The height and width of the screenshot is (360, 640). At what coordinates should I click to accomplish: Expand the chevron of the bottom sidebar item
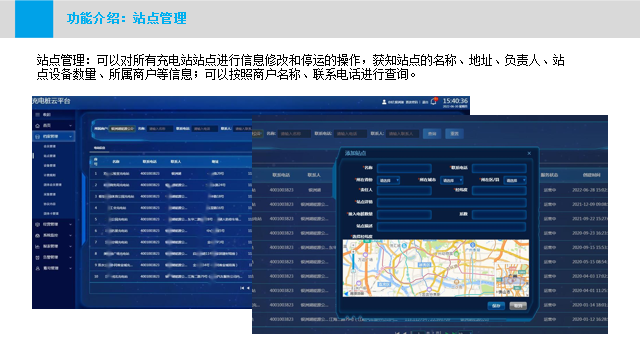click(x=70, y=269)
